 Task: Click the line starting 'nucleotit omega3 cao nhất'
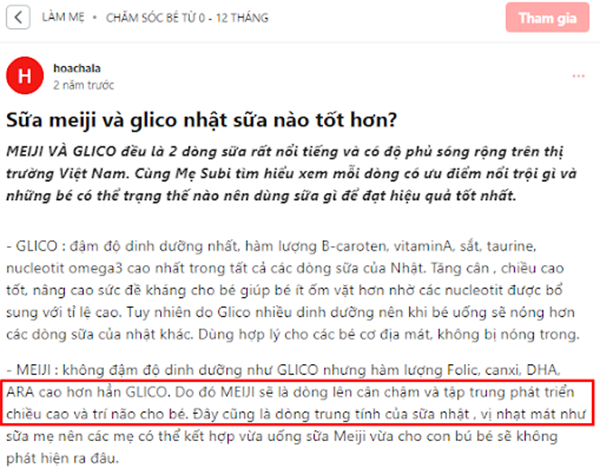pyautogui.click(x=285, y=268)
